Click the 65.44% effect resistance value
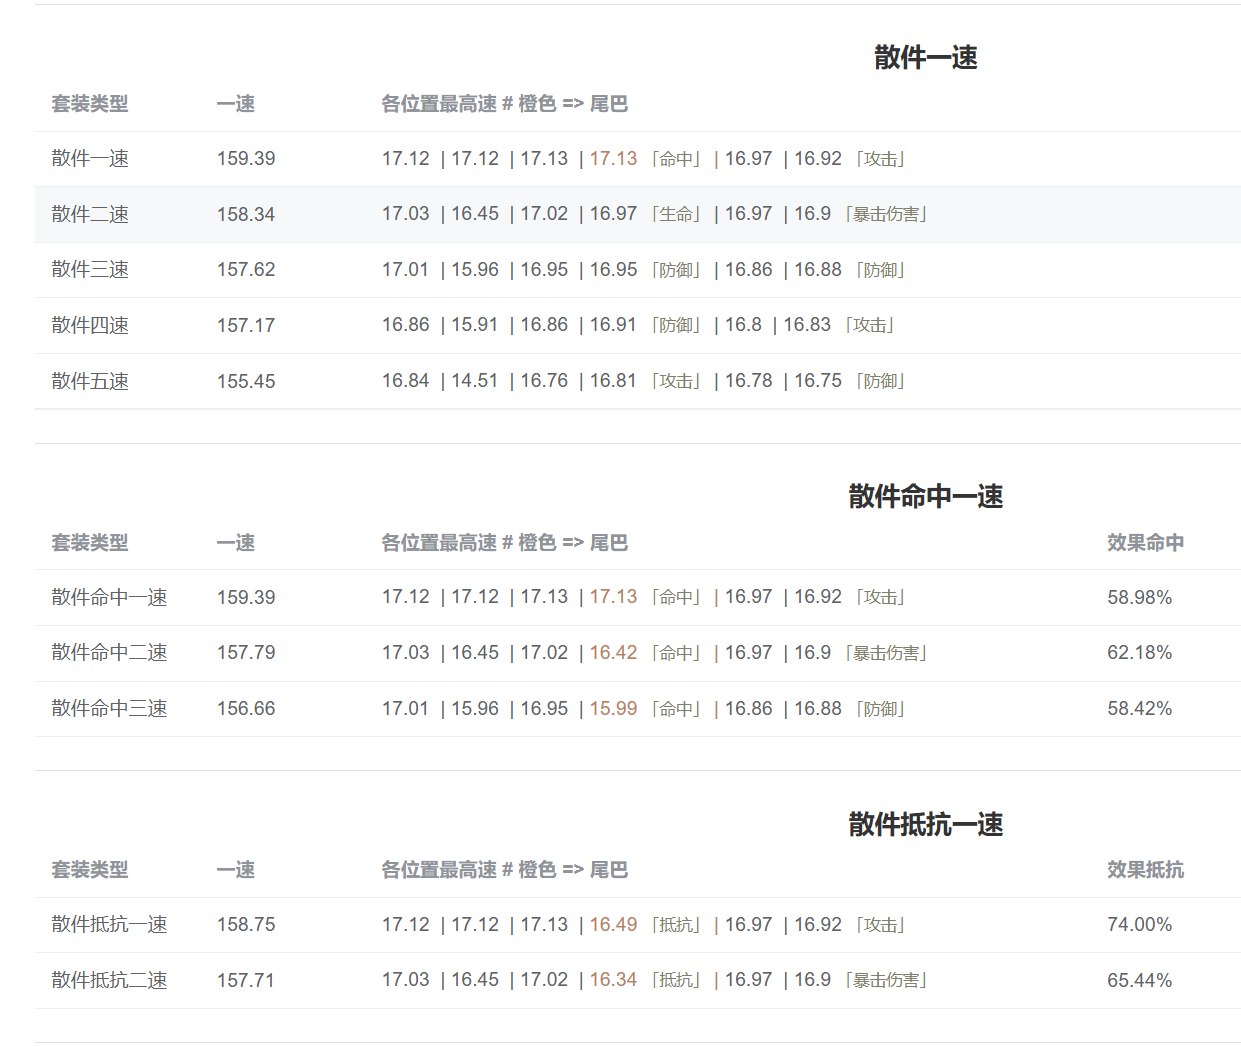This screenshot has width=1241, height=1047. [1139, 980]
